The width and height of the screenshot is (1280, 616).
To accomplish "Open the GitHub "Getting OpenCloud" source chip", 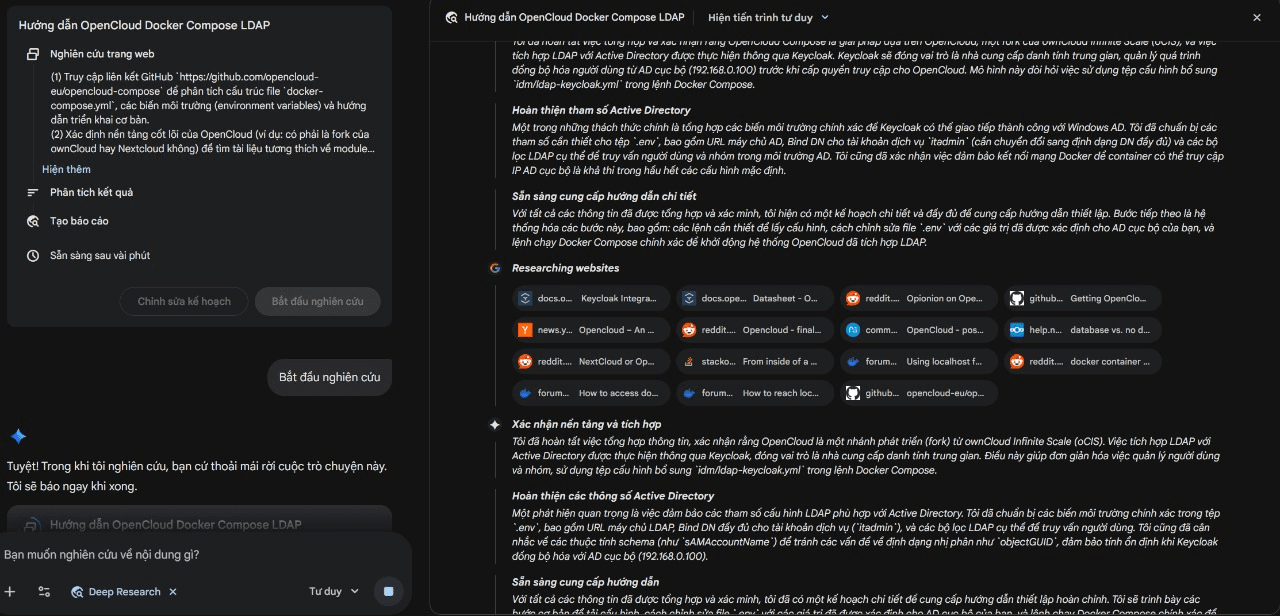I will tap(1084, 298).
